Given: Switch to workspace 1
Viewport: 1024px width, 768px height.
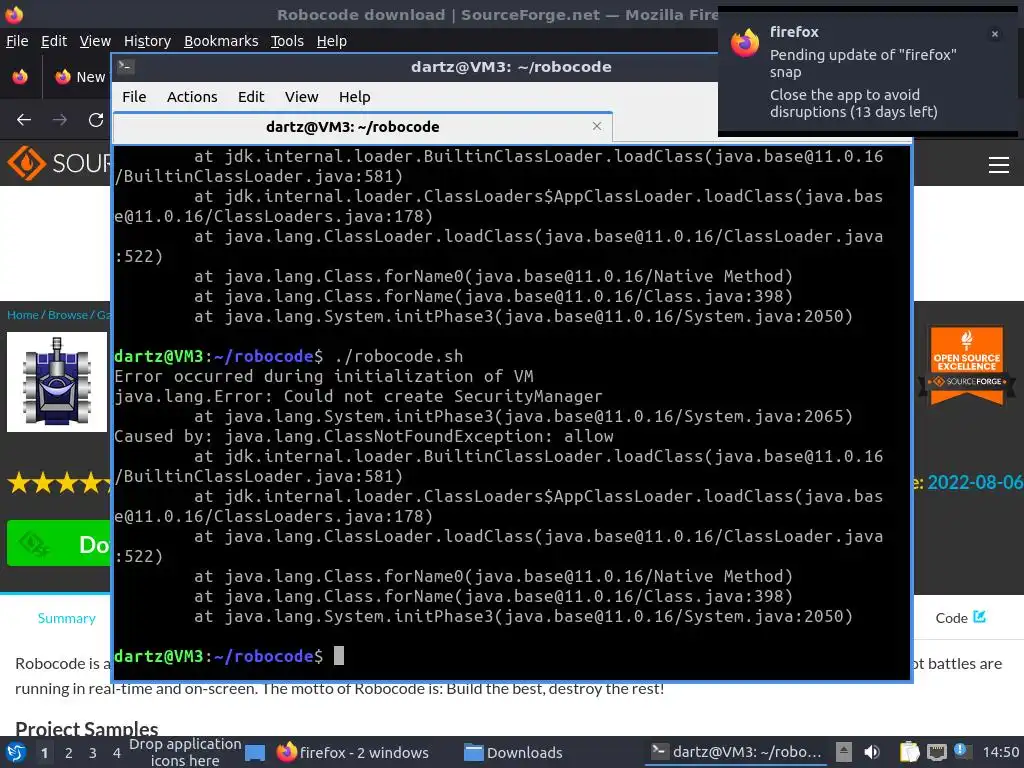Looking at the screenshot, I should [x=44, y=753].
